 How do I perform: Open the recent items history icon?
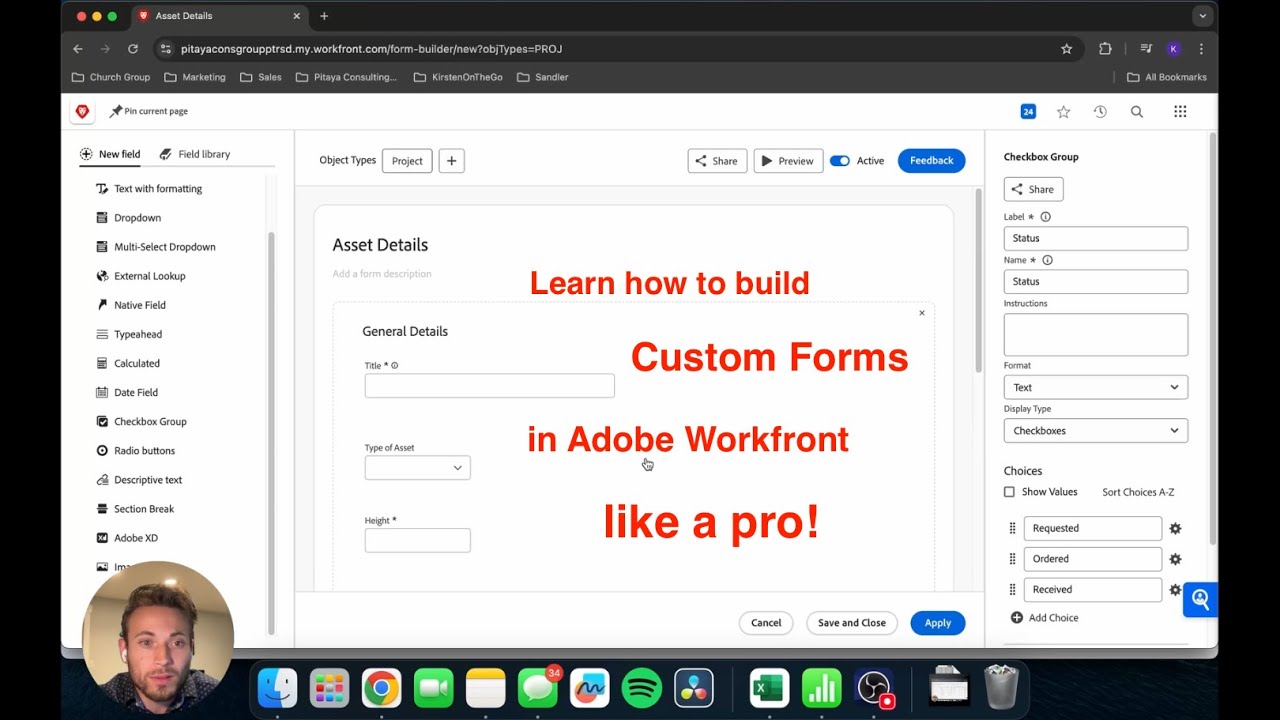1100,112
